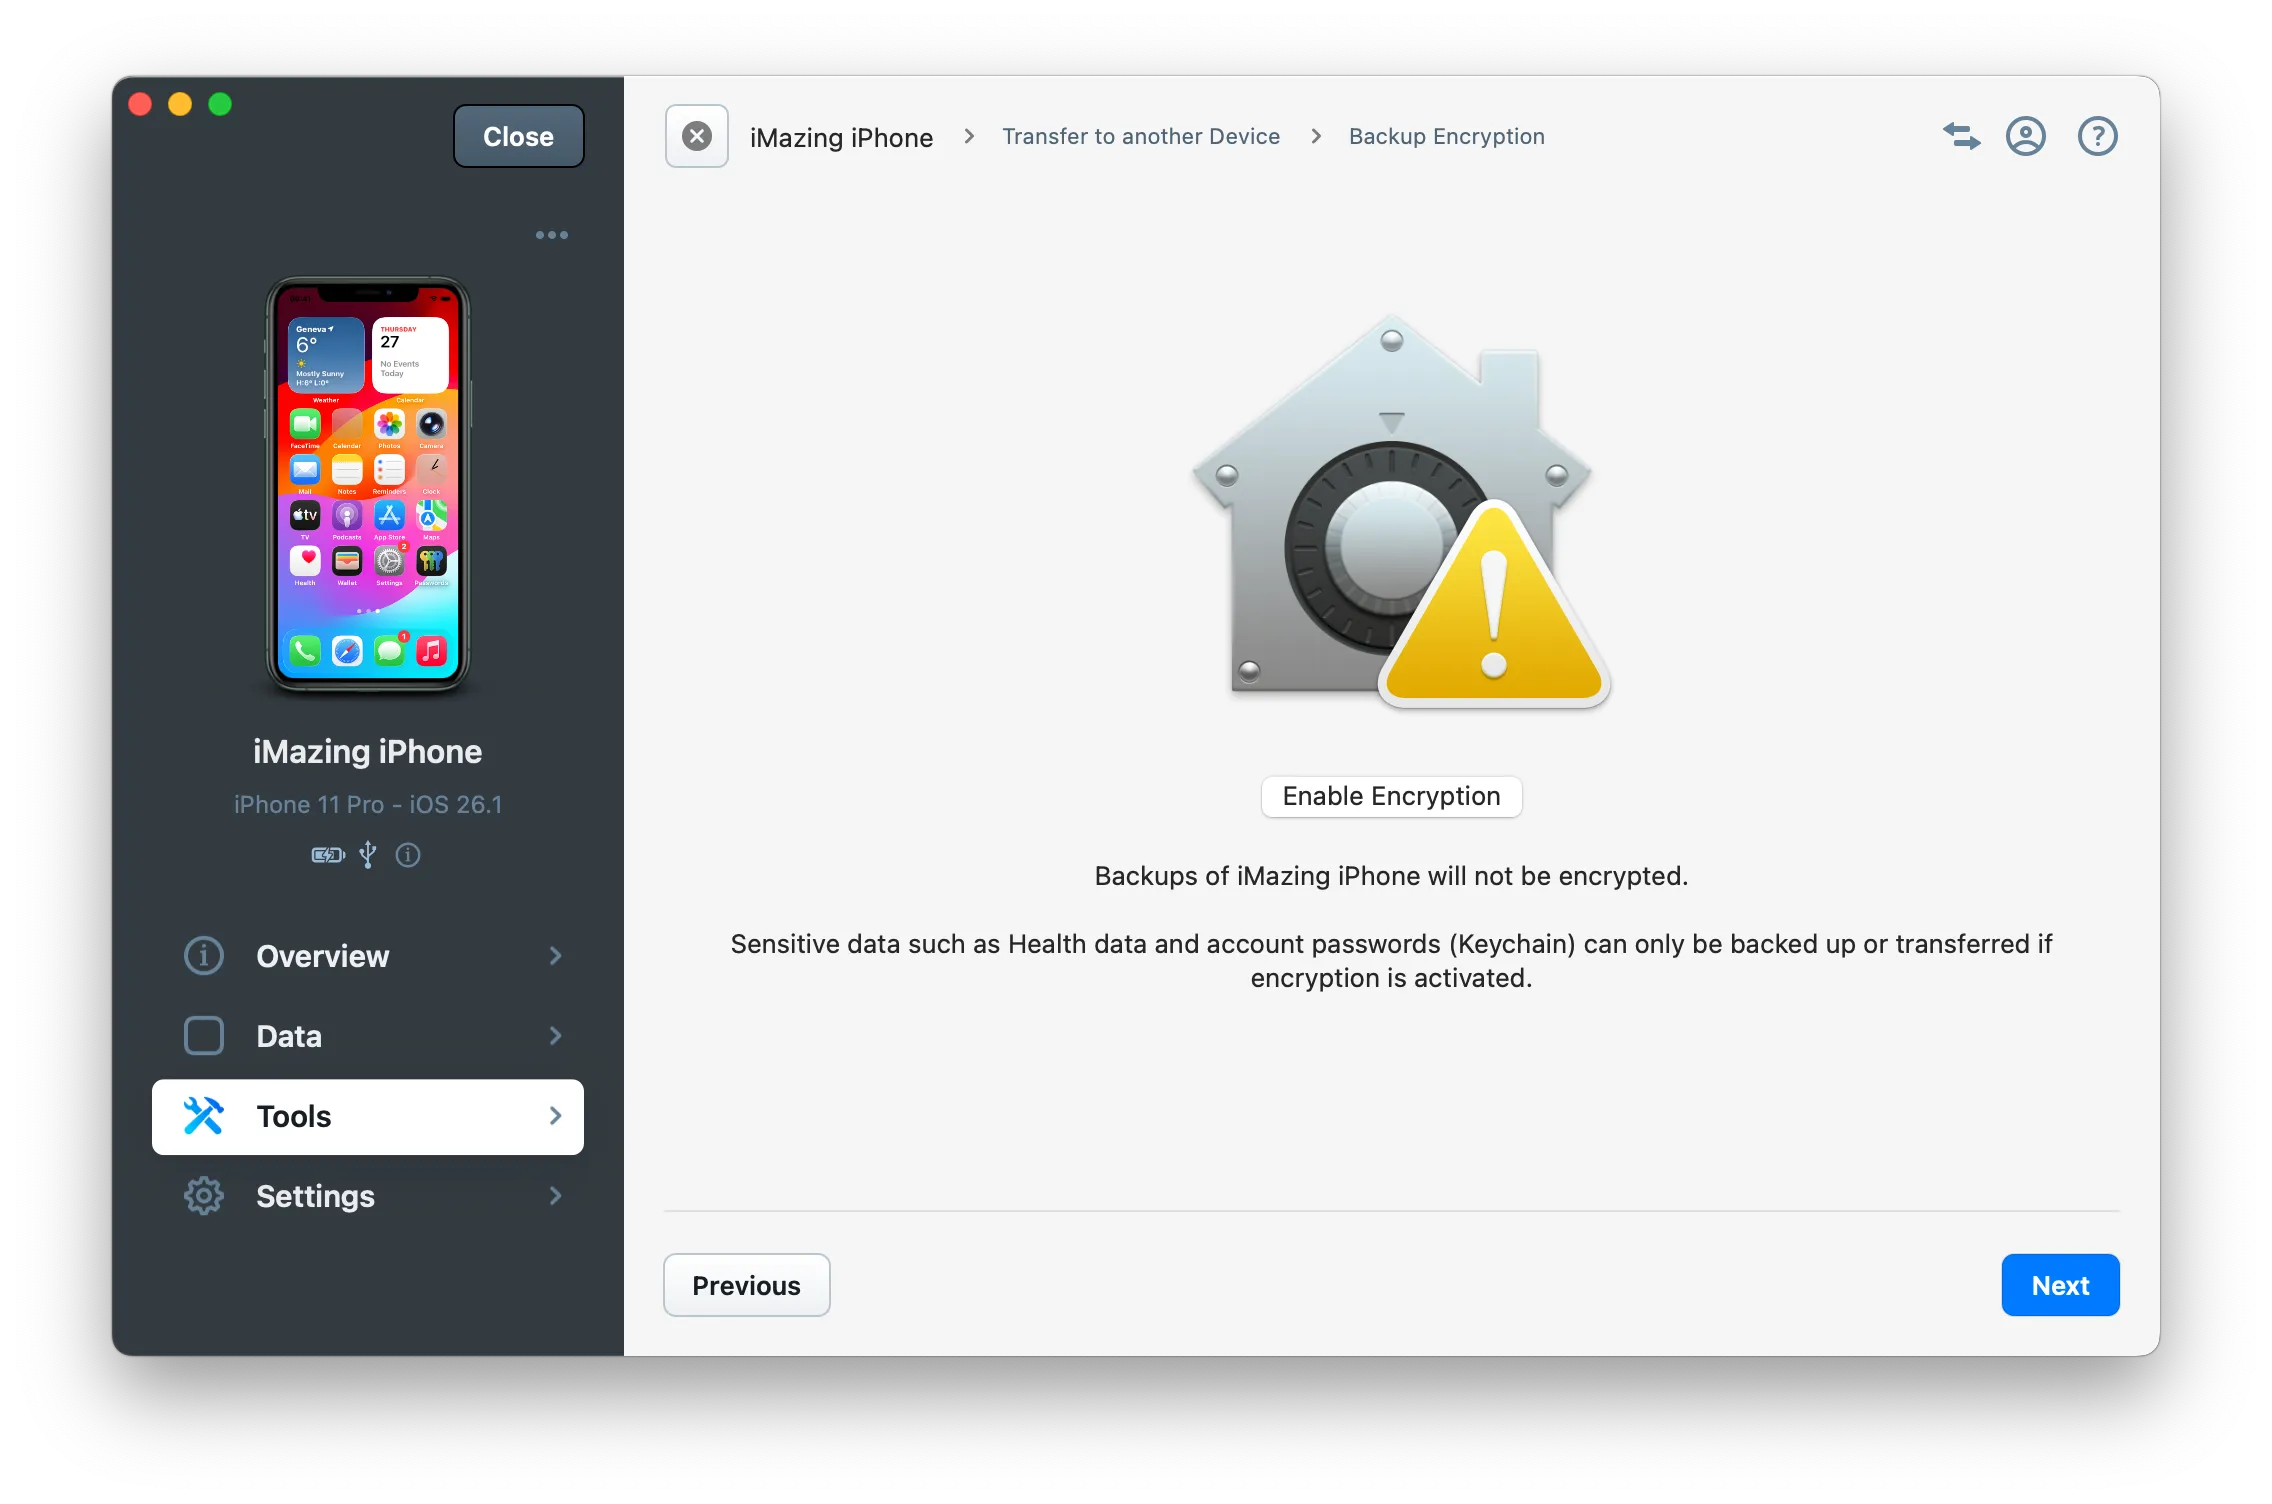Open help via the question mark icon
This screenshot has width=2272, height=1504.
2096,136
